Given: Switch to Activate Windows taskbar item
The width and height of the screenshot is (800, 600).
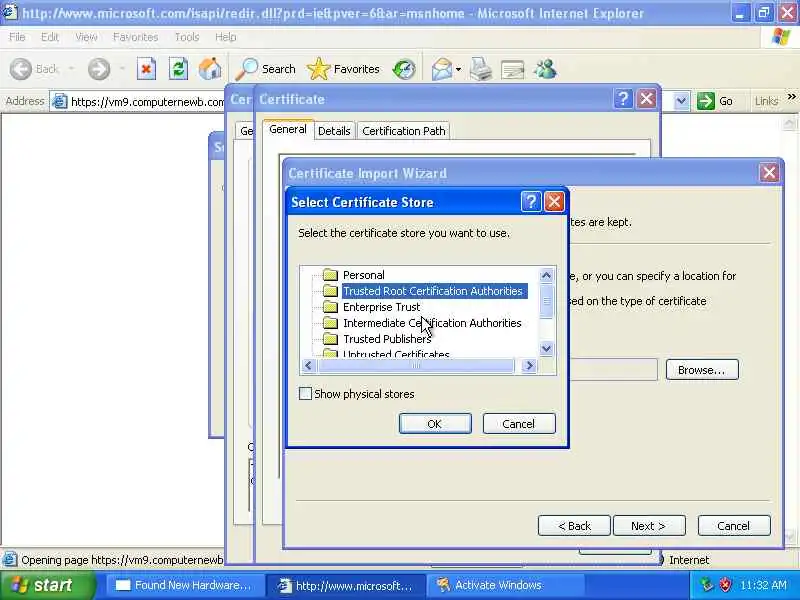Looking at the screenshot, I should click(x=505, y=585).
